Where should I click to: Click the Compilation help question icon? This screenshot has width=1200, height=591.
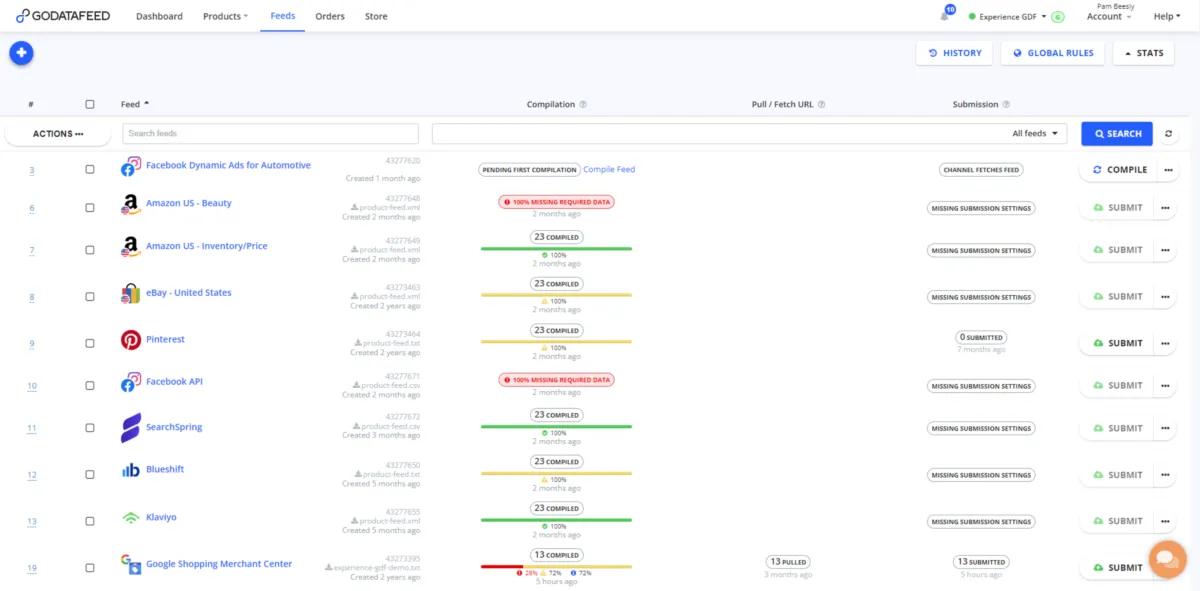tap(583, 104)
